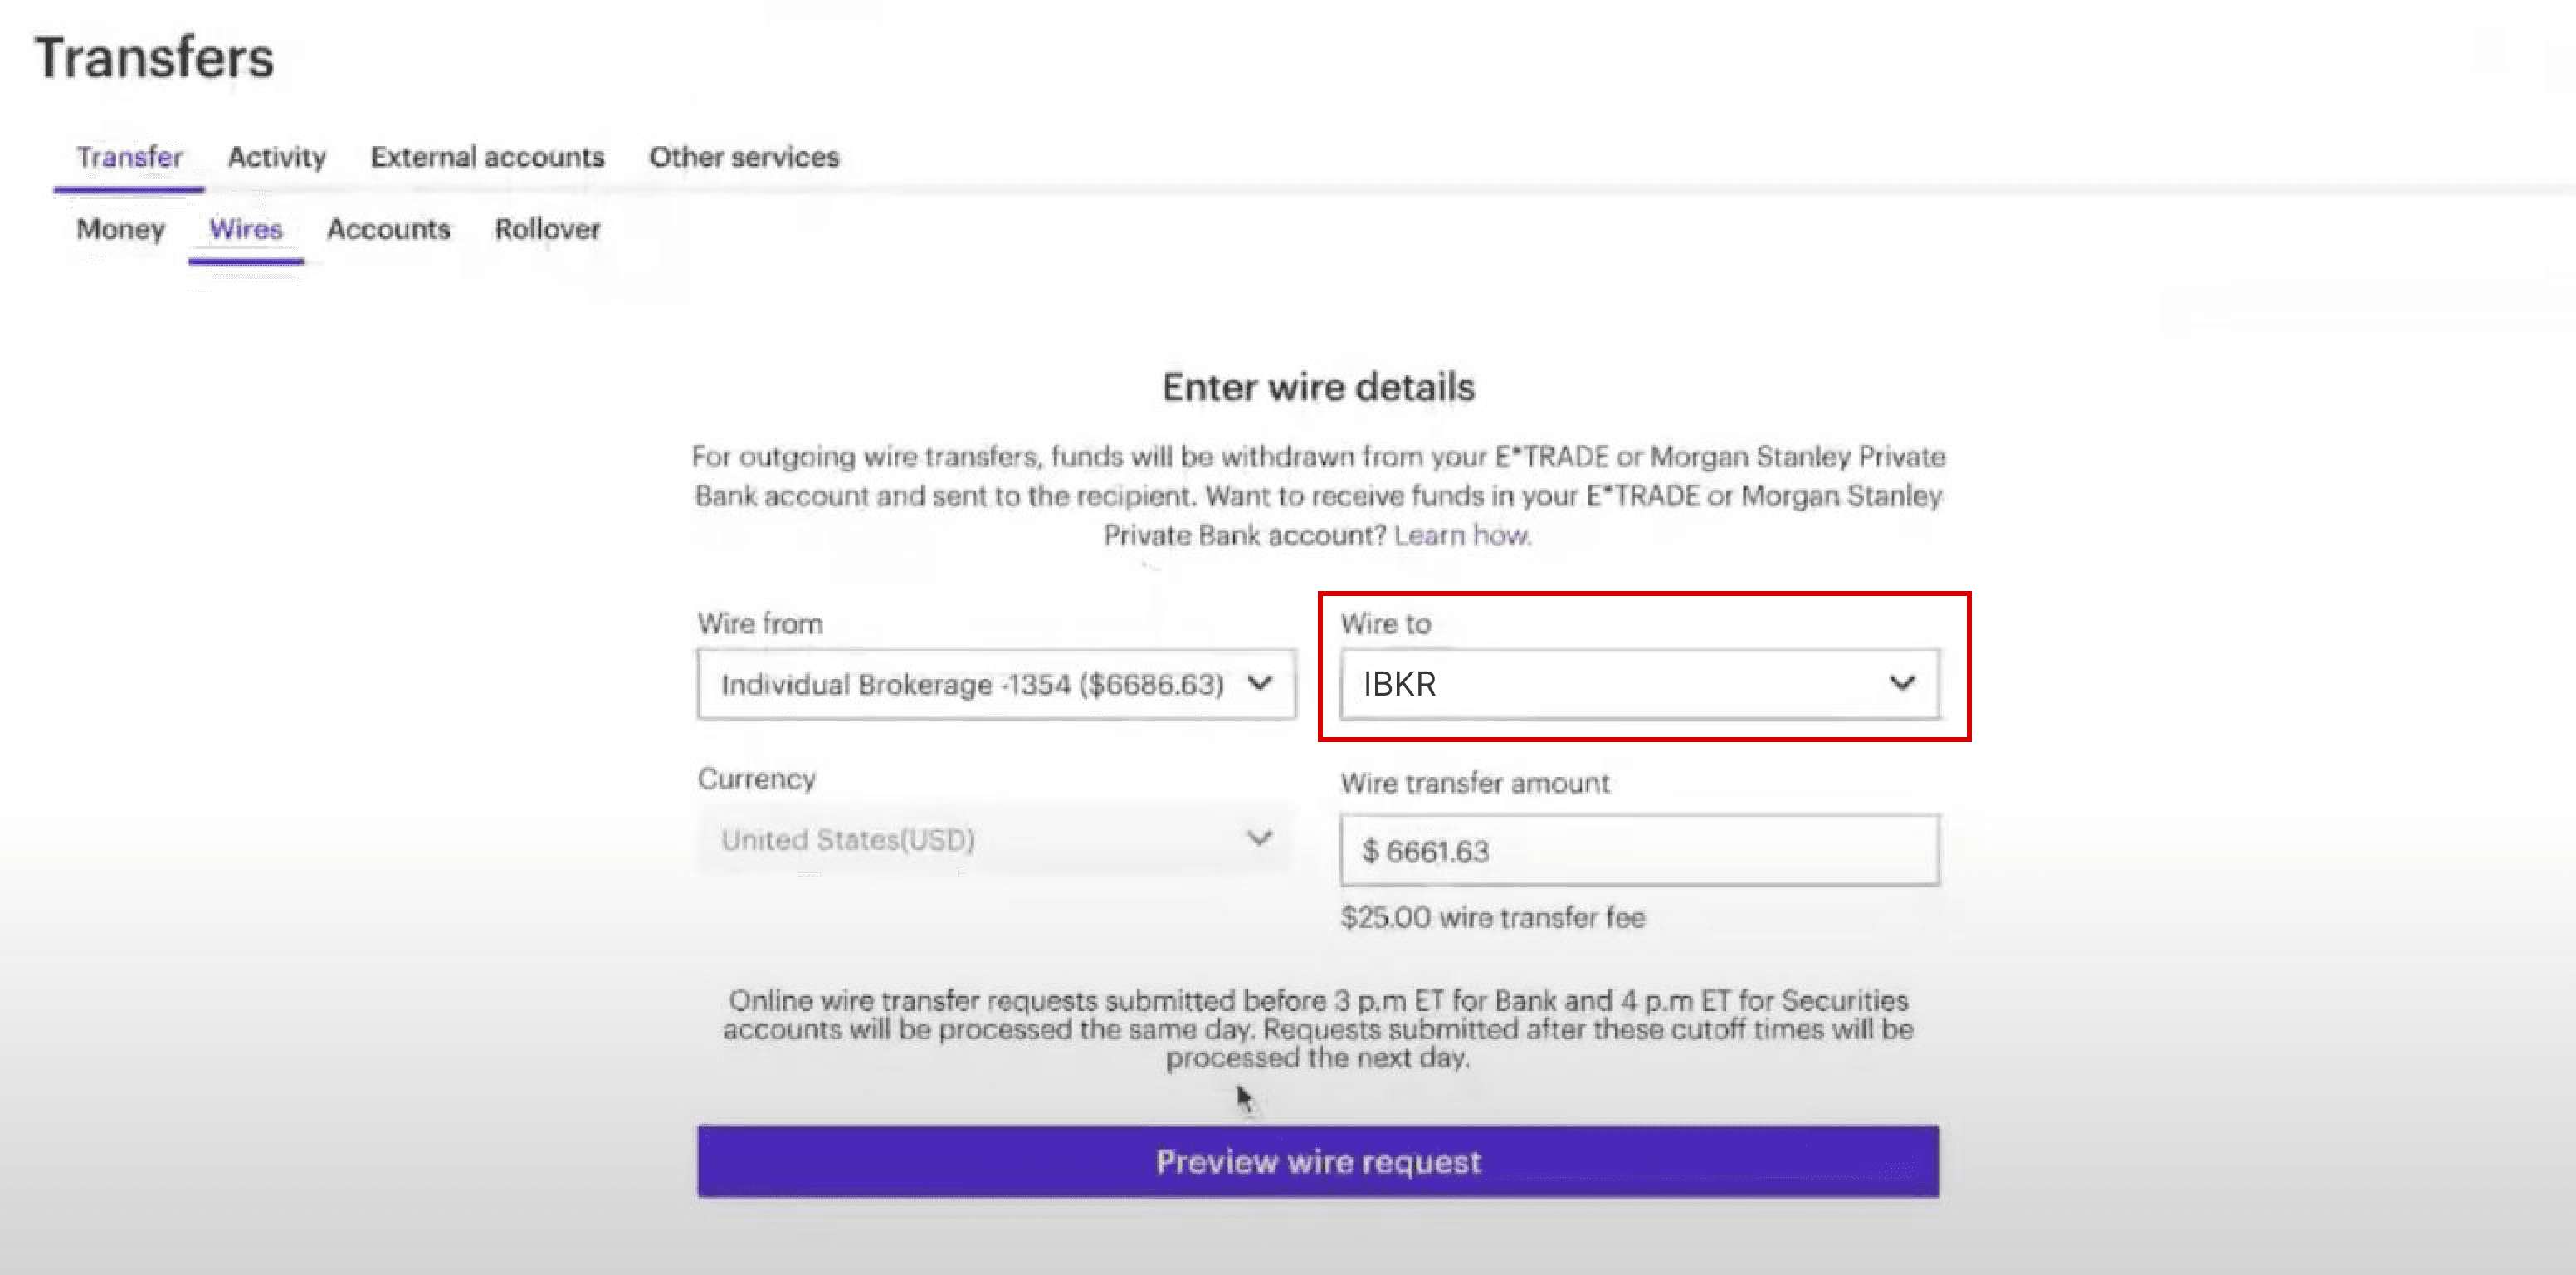Open the External accounts tab
Viewport: 2576px width, 1275px height.
pos(487,157)
